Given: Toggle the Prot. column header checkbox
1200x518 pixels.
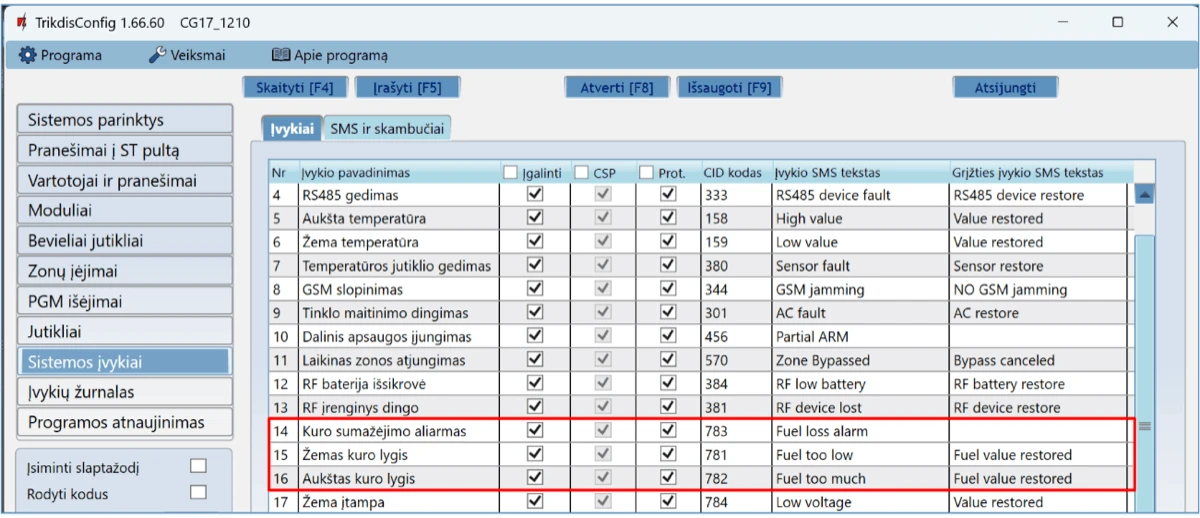Looking at the screenshot, I should tap(646, 172).
